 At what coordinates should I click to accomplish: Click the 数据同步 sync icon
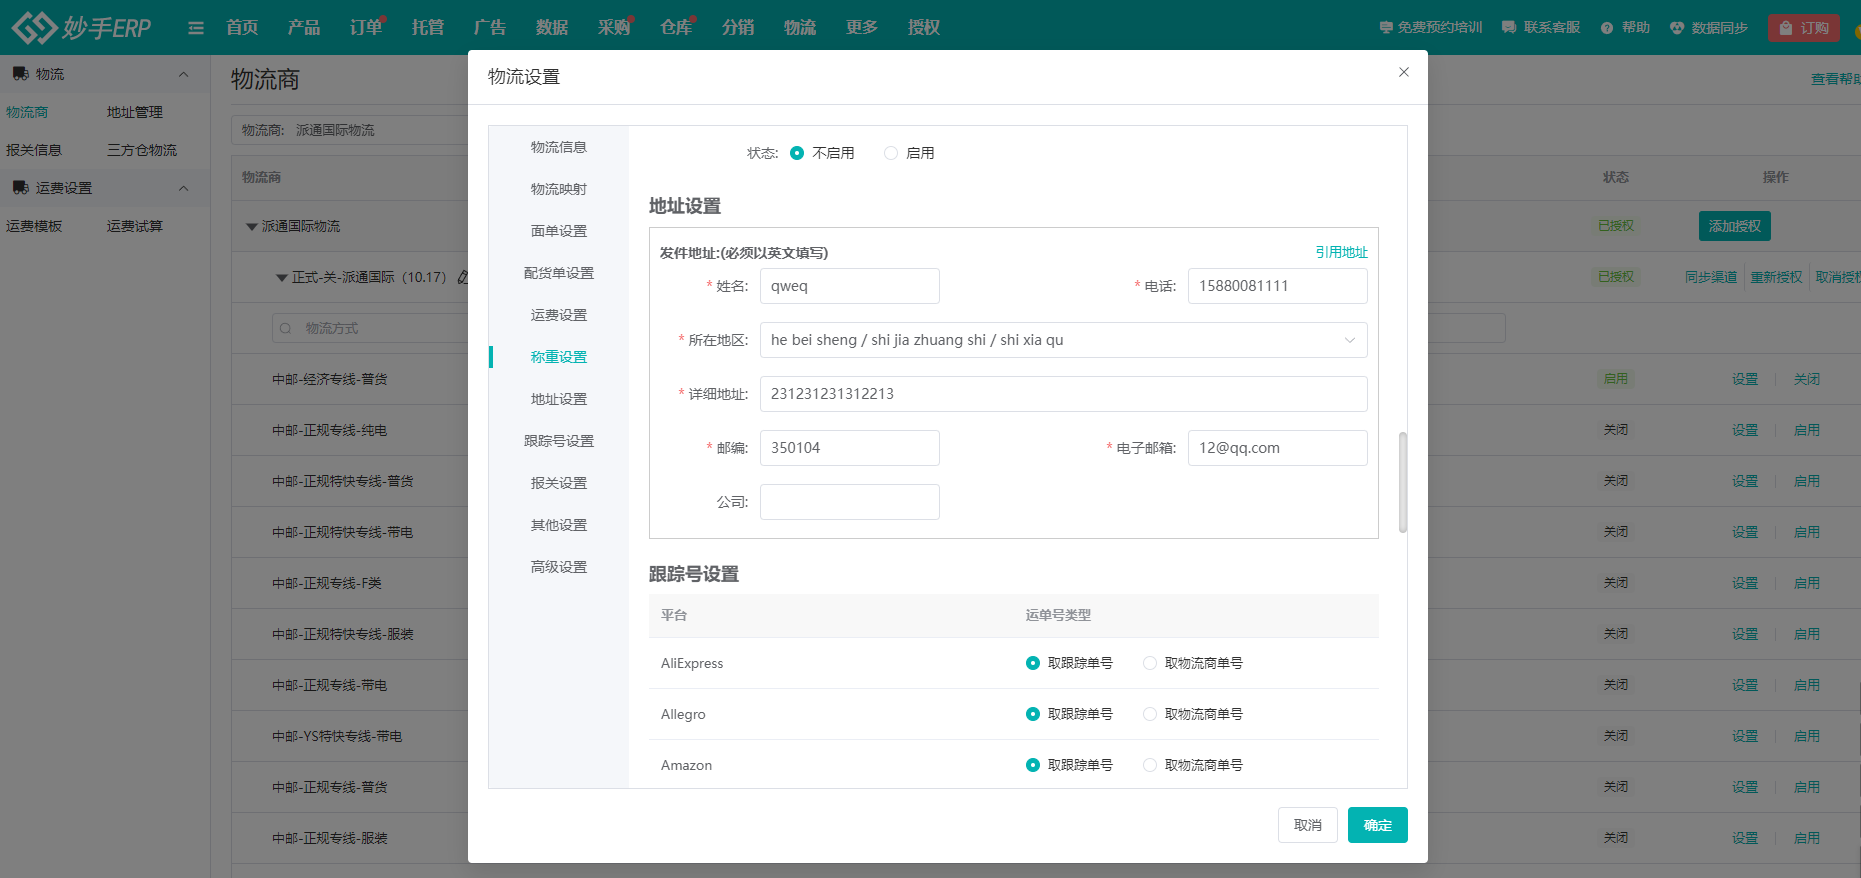click(x=1677, y=28)
